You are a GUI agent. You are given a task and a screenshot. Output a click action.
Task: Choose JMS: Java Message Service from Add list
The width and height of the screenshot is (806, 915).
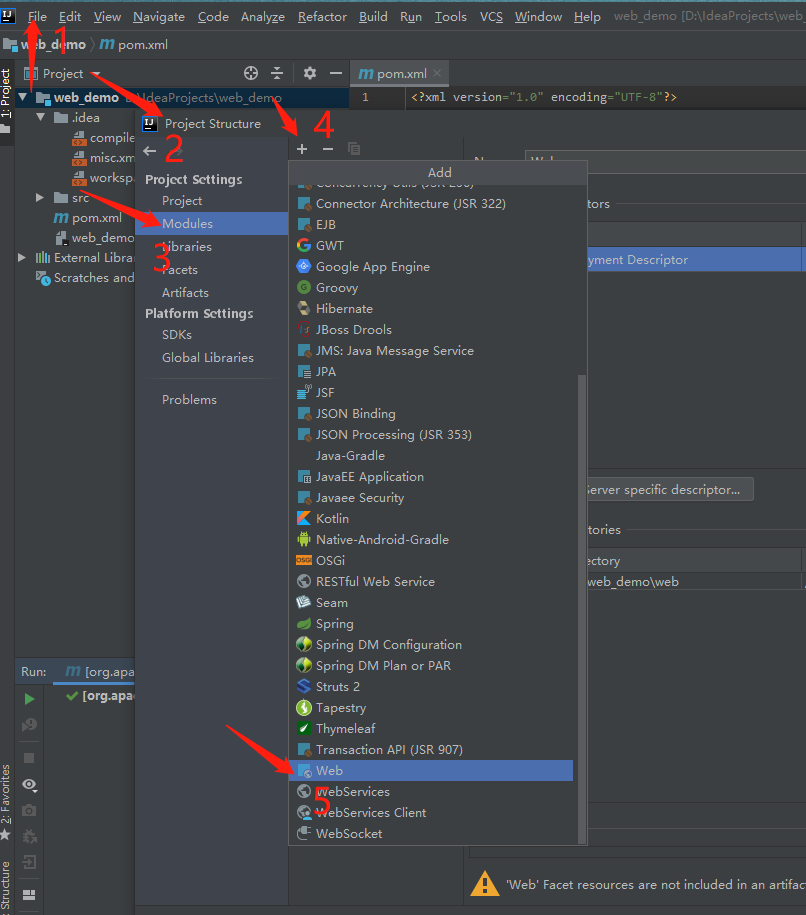(x=432, y=351)
